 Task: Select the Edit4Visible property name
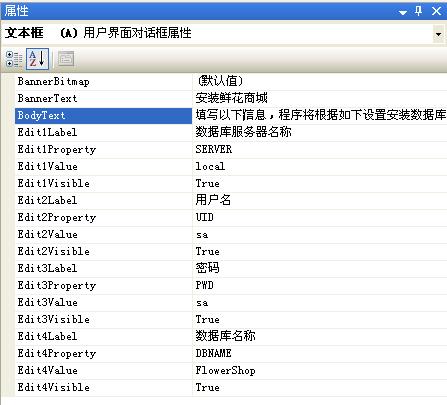pyautogui.click(x=103, y=387)
